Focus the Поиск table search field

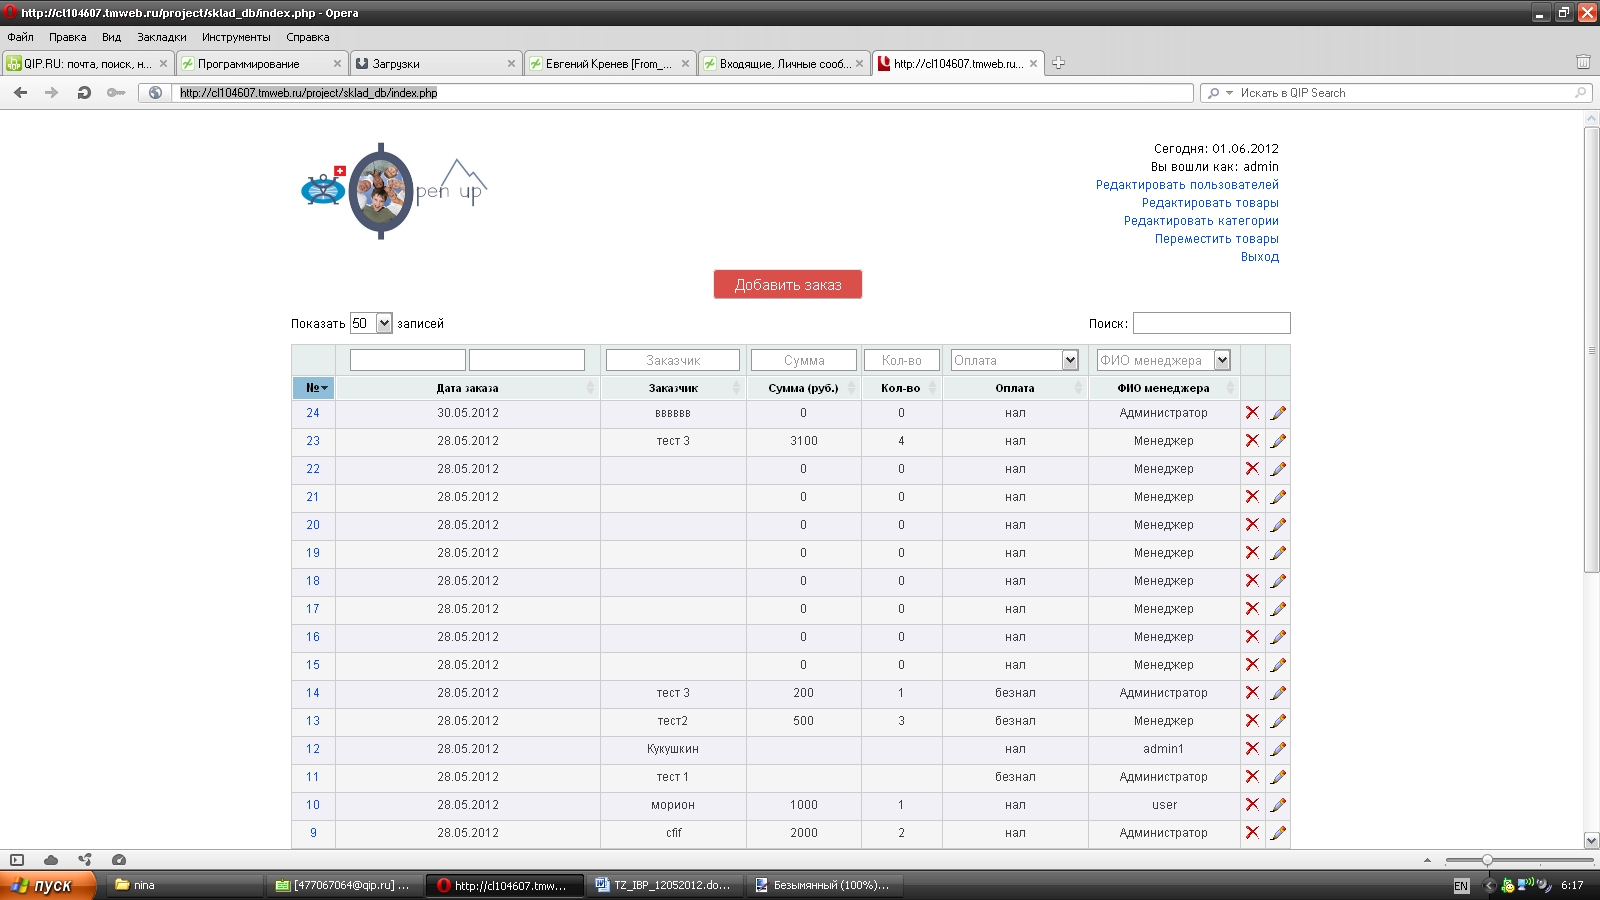click(x=1211, y=323)
